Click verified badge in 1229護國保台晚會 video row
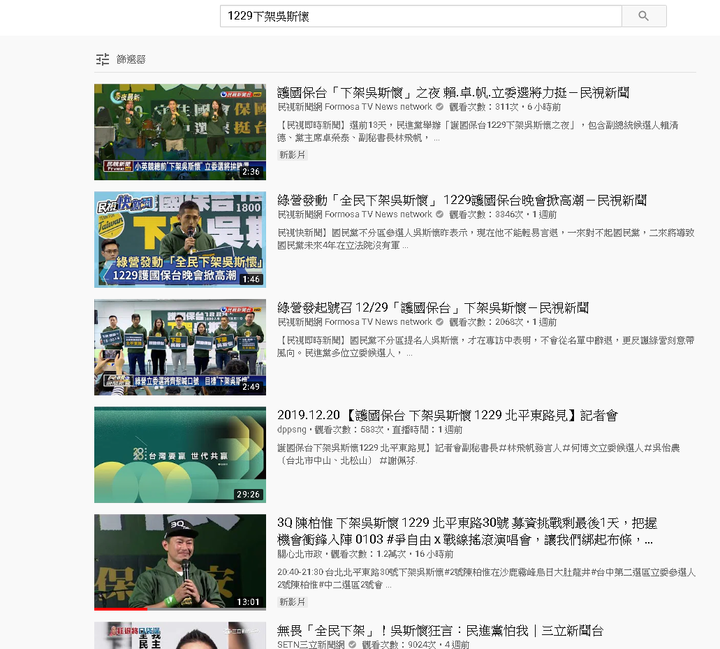The image size is (720, 649). tap(439, 214)
